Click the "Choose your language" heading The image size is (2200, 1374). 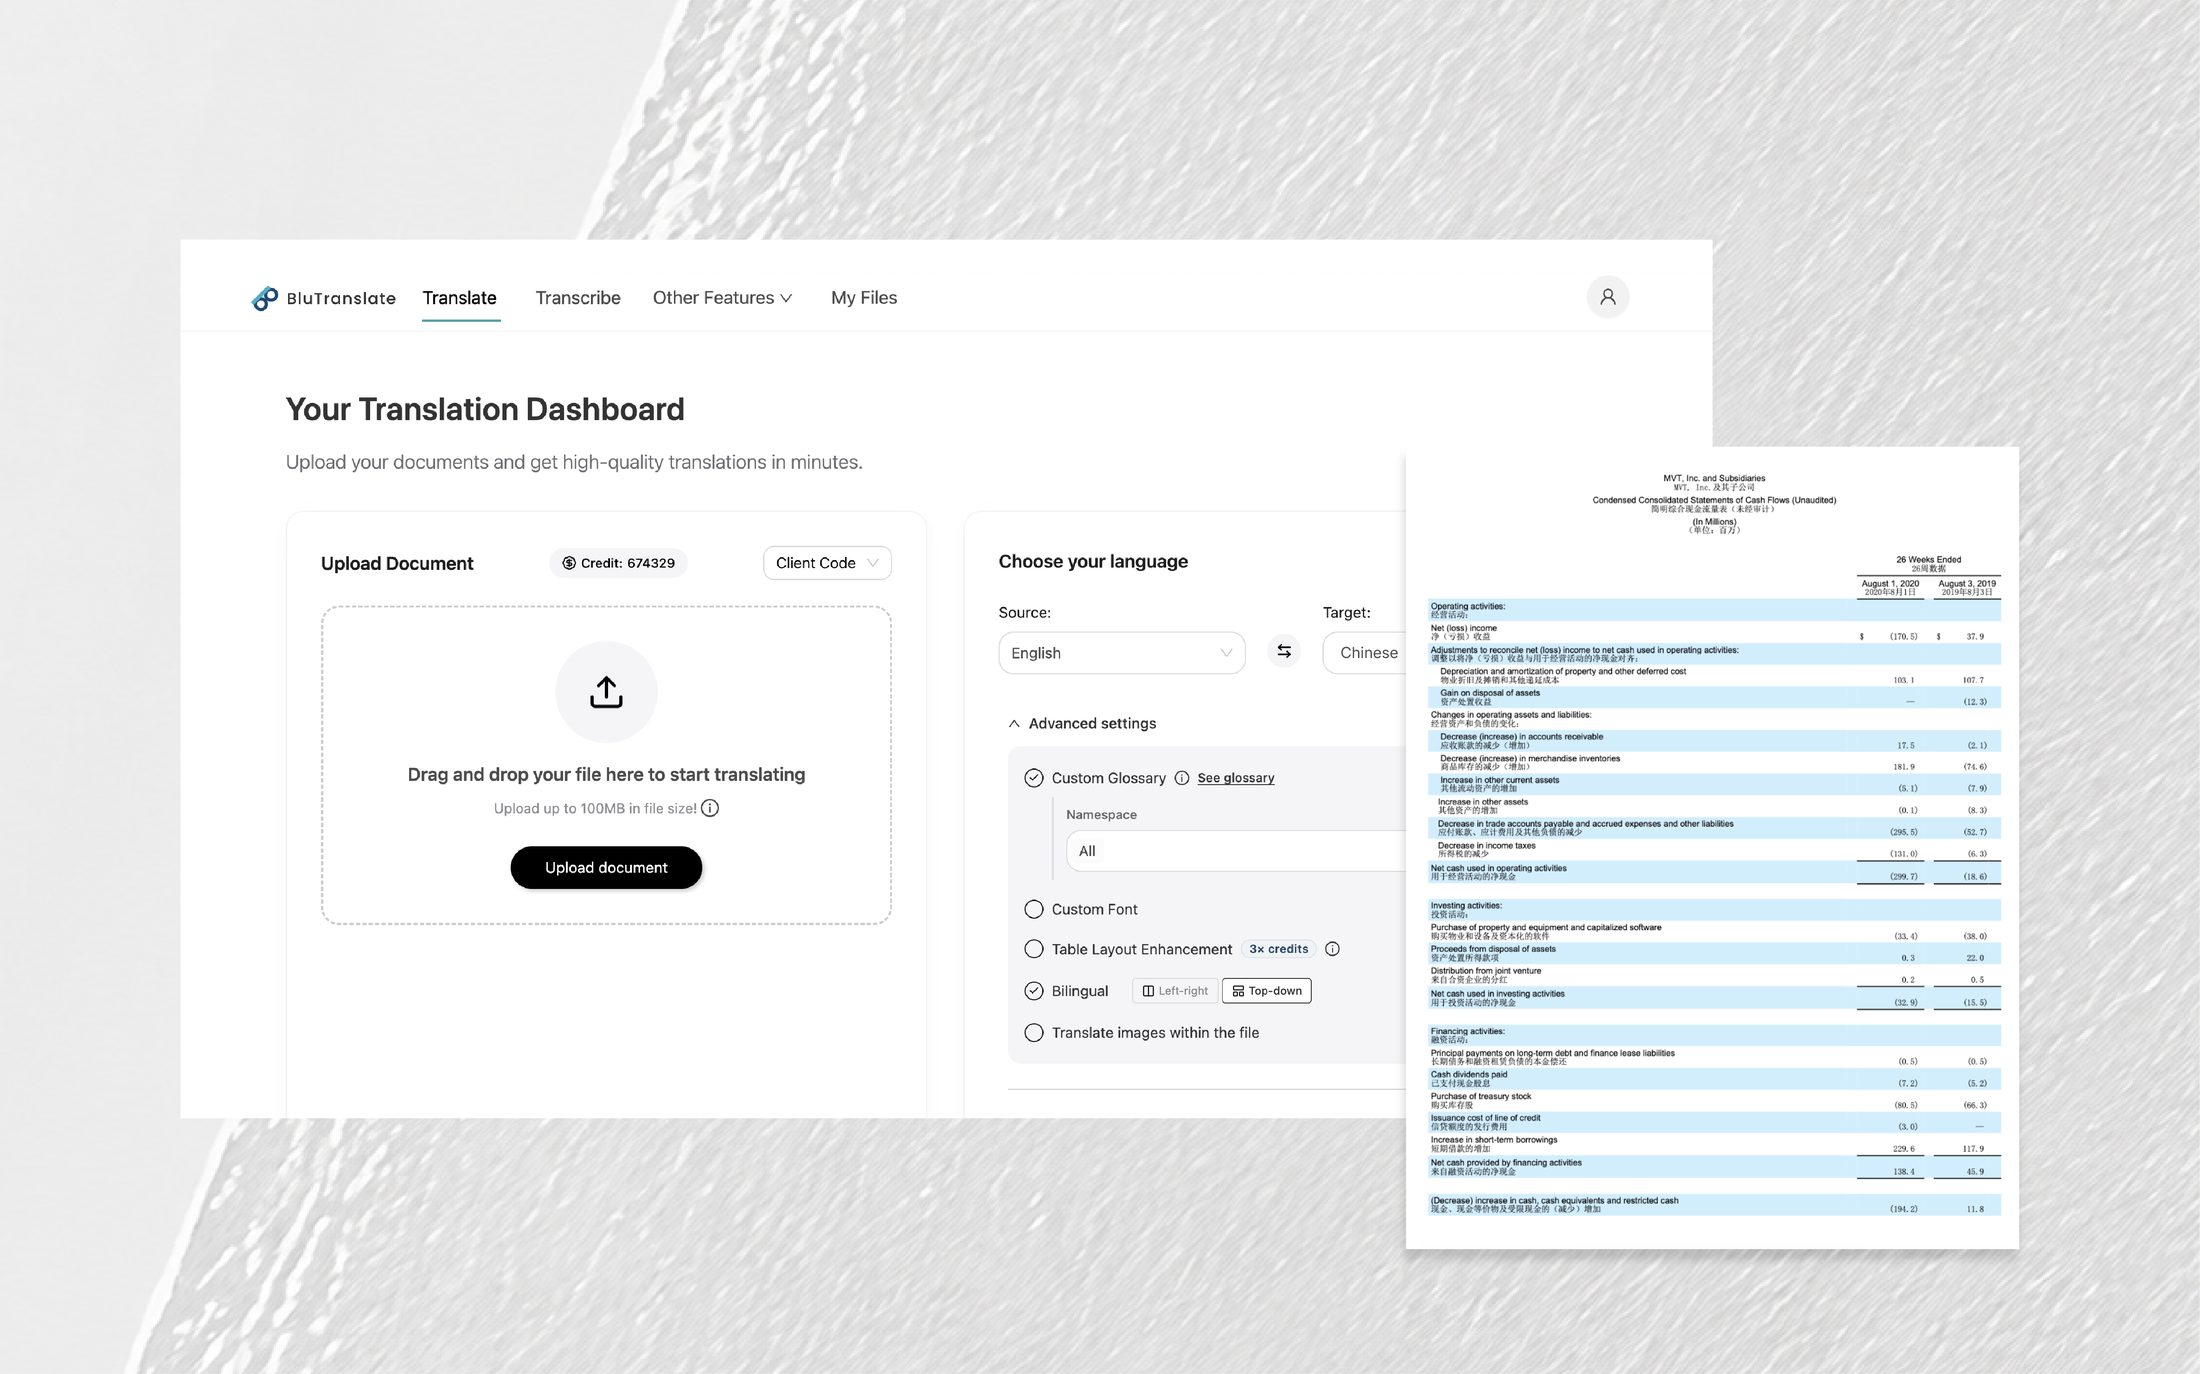point(1093,562)
